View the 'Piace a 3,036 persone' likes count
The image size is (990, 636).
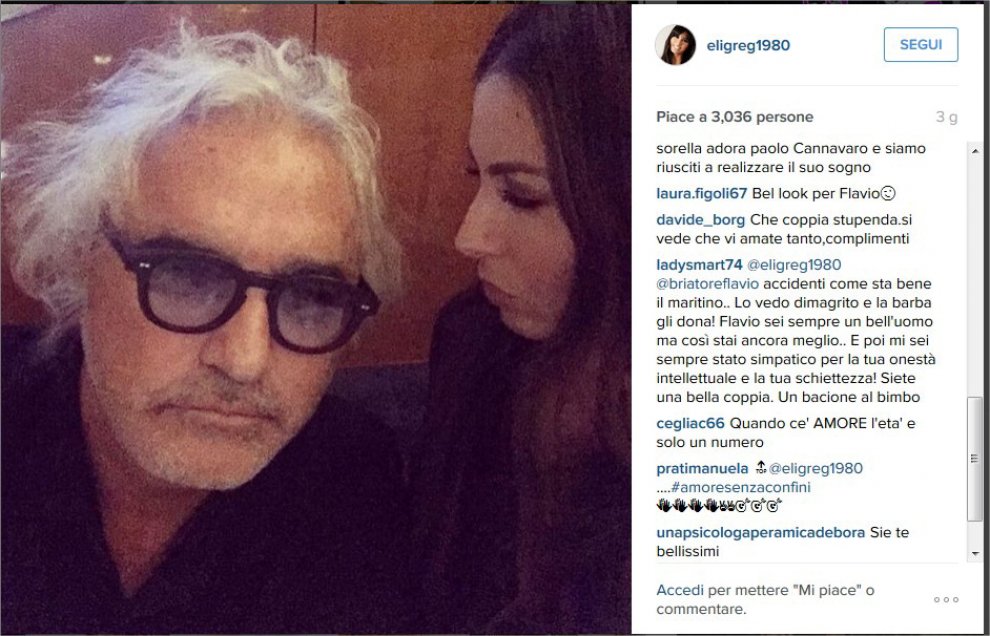[735, 117]
